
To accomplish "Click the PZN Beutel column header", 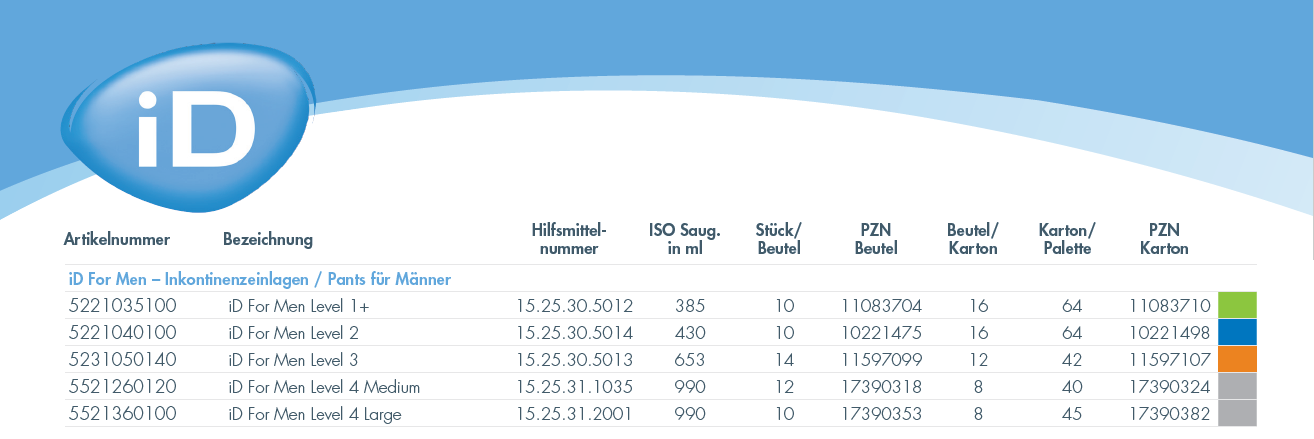I will point(876,239).
